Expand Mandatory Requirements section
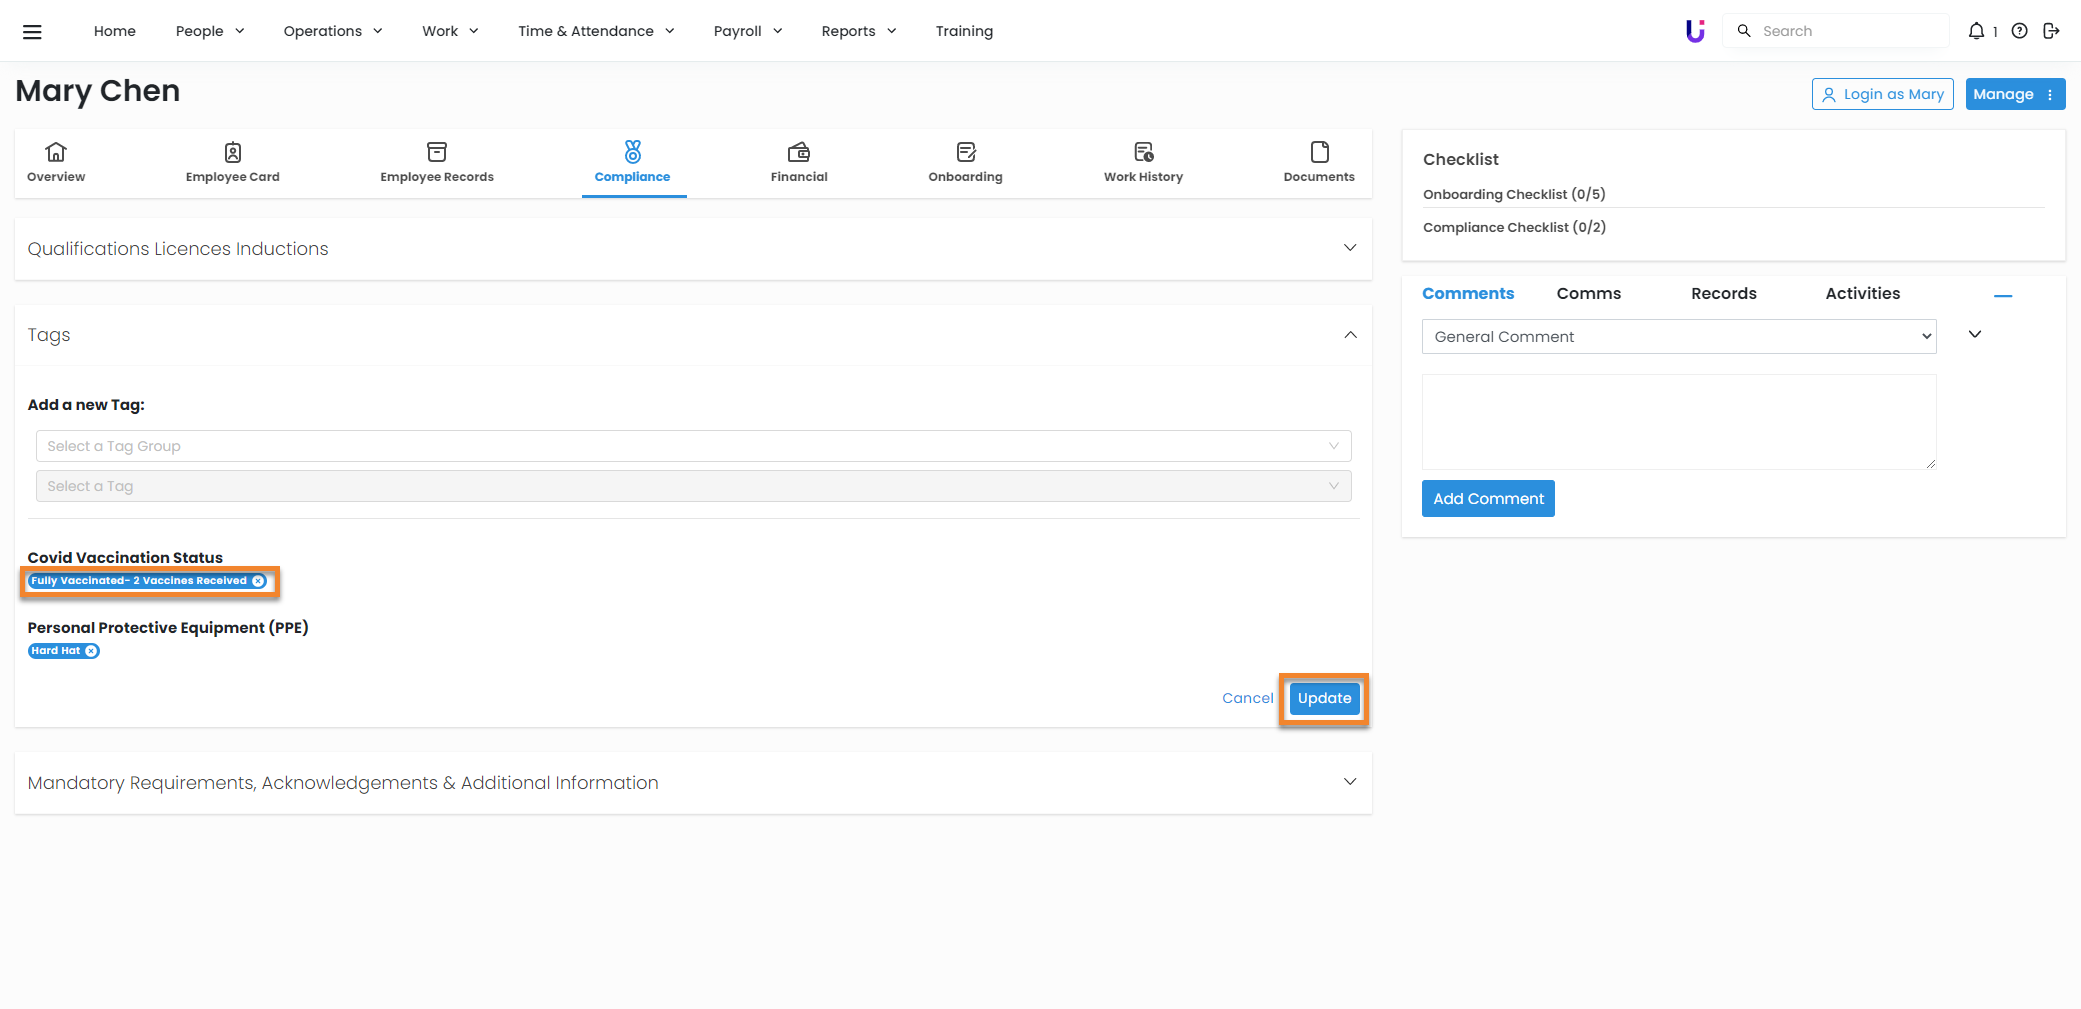Screen dimensions: 2081x1009 click(x=1350, y=782)
